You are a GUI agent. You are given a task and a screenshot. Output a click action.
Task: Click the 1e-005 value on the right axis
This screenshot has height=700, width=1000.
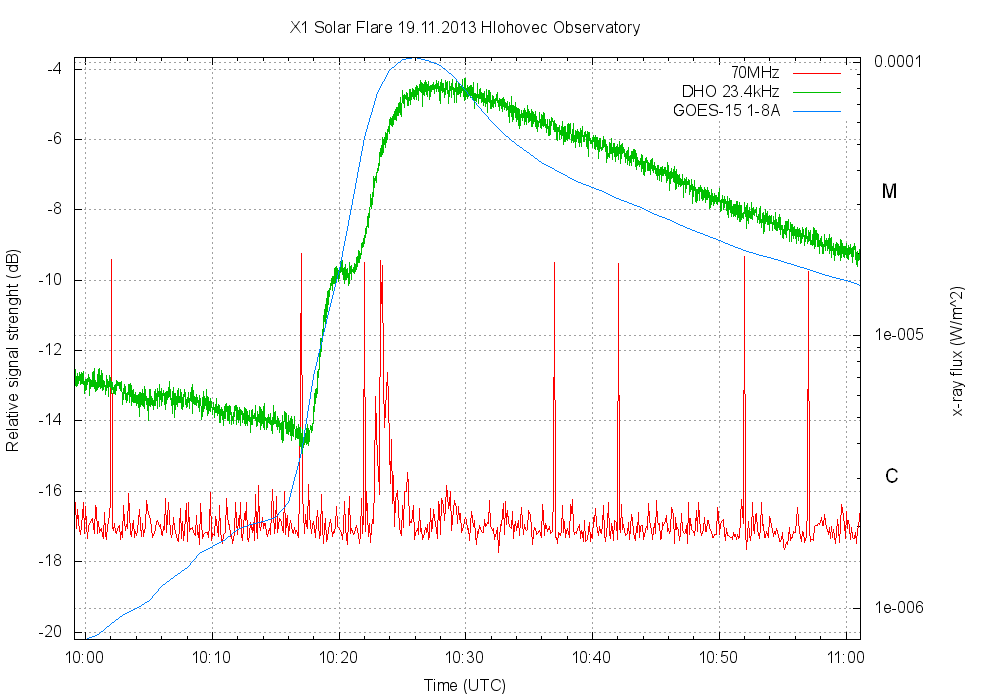[898, 335]
